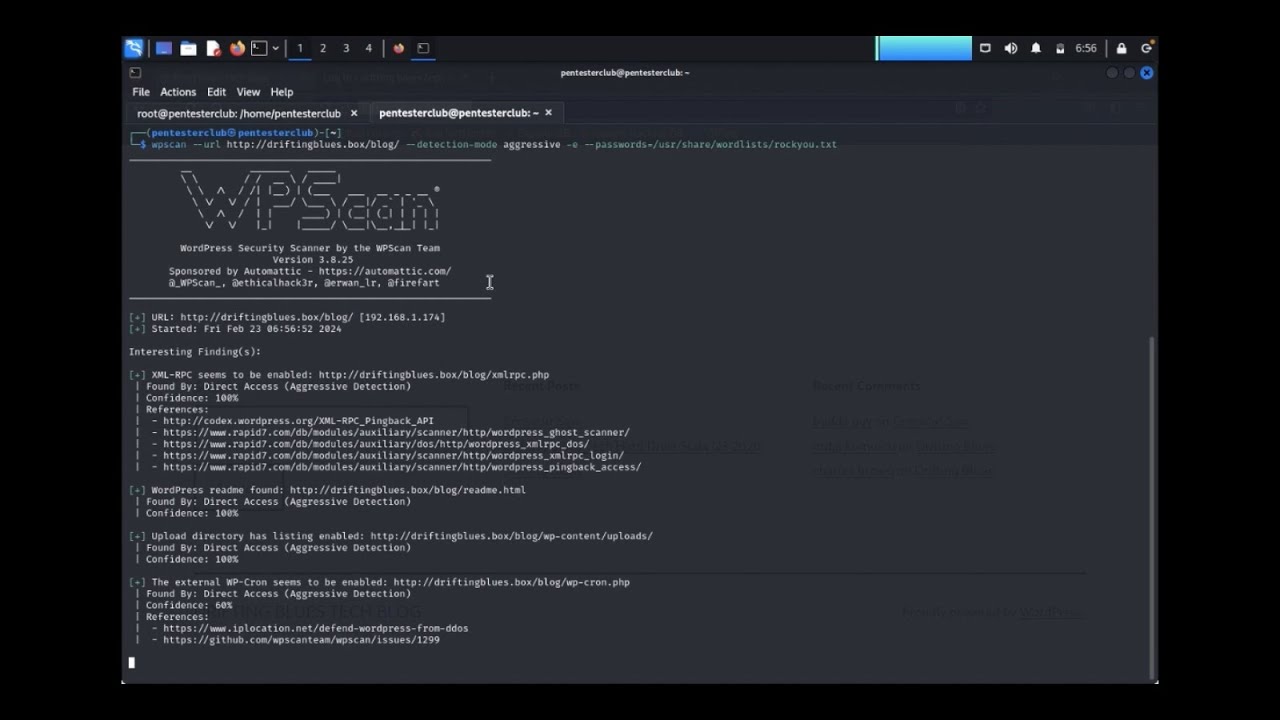This screenshot has width=1280, height=720.
Task: Show notifications via the bell icon
Action: pyautogui.click(x=1036, y=48)
